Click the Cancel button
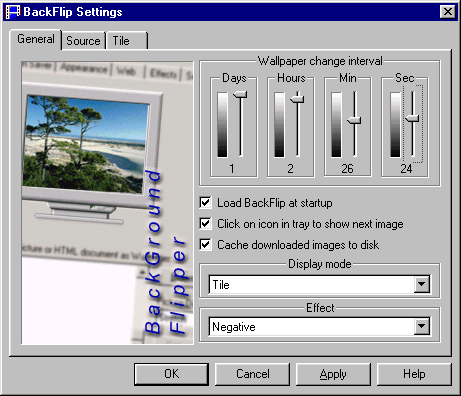The image size is (461, 396). click(252, 374)
